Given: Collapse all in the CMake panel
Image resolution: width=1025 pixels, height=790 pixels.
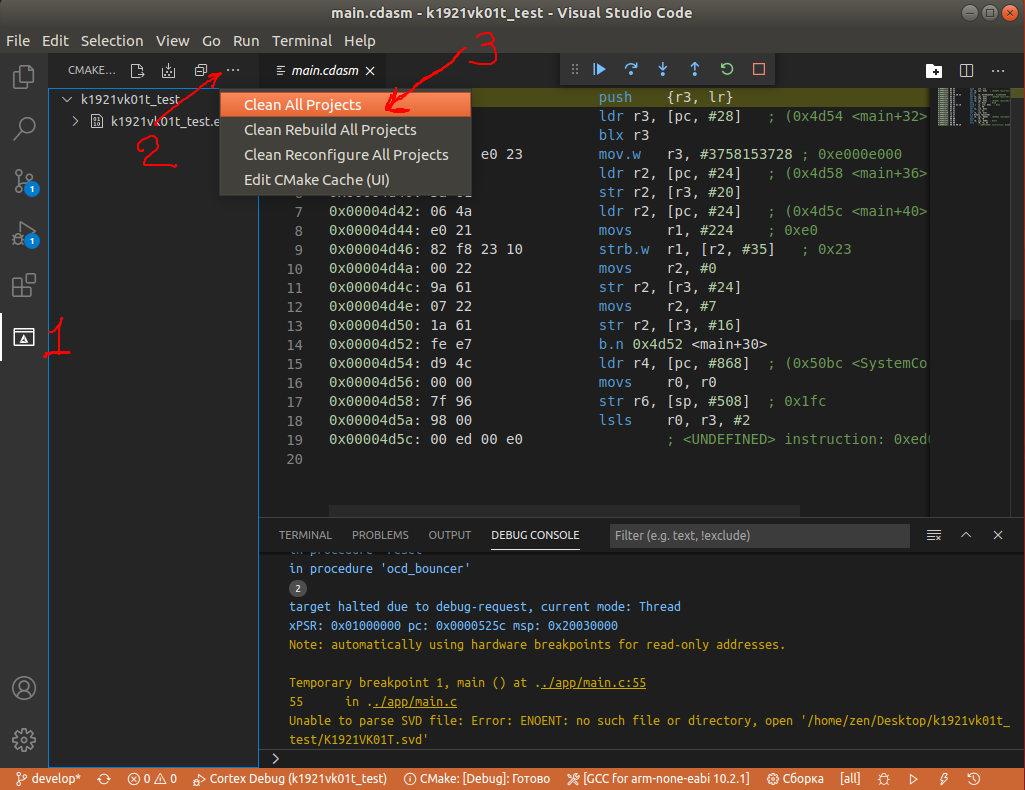Looking at the screenshot, I should click(201, 71).
